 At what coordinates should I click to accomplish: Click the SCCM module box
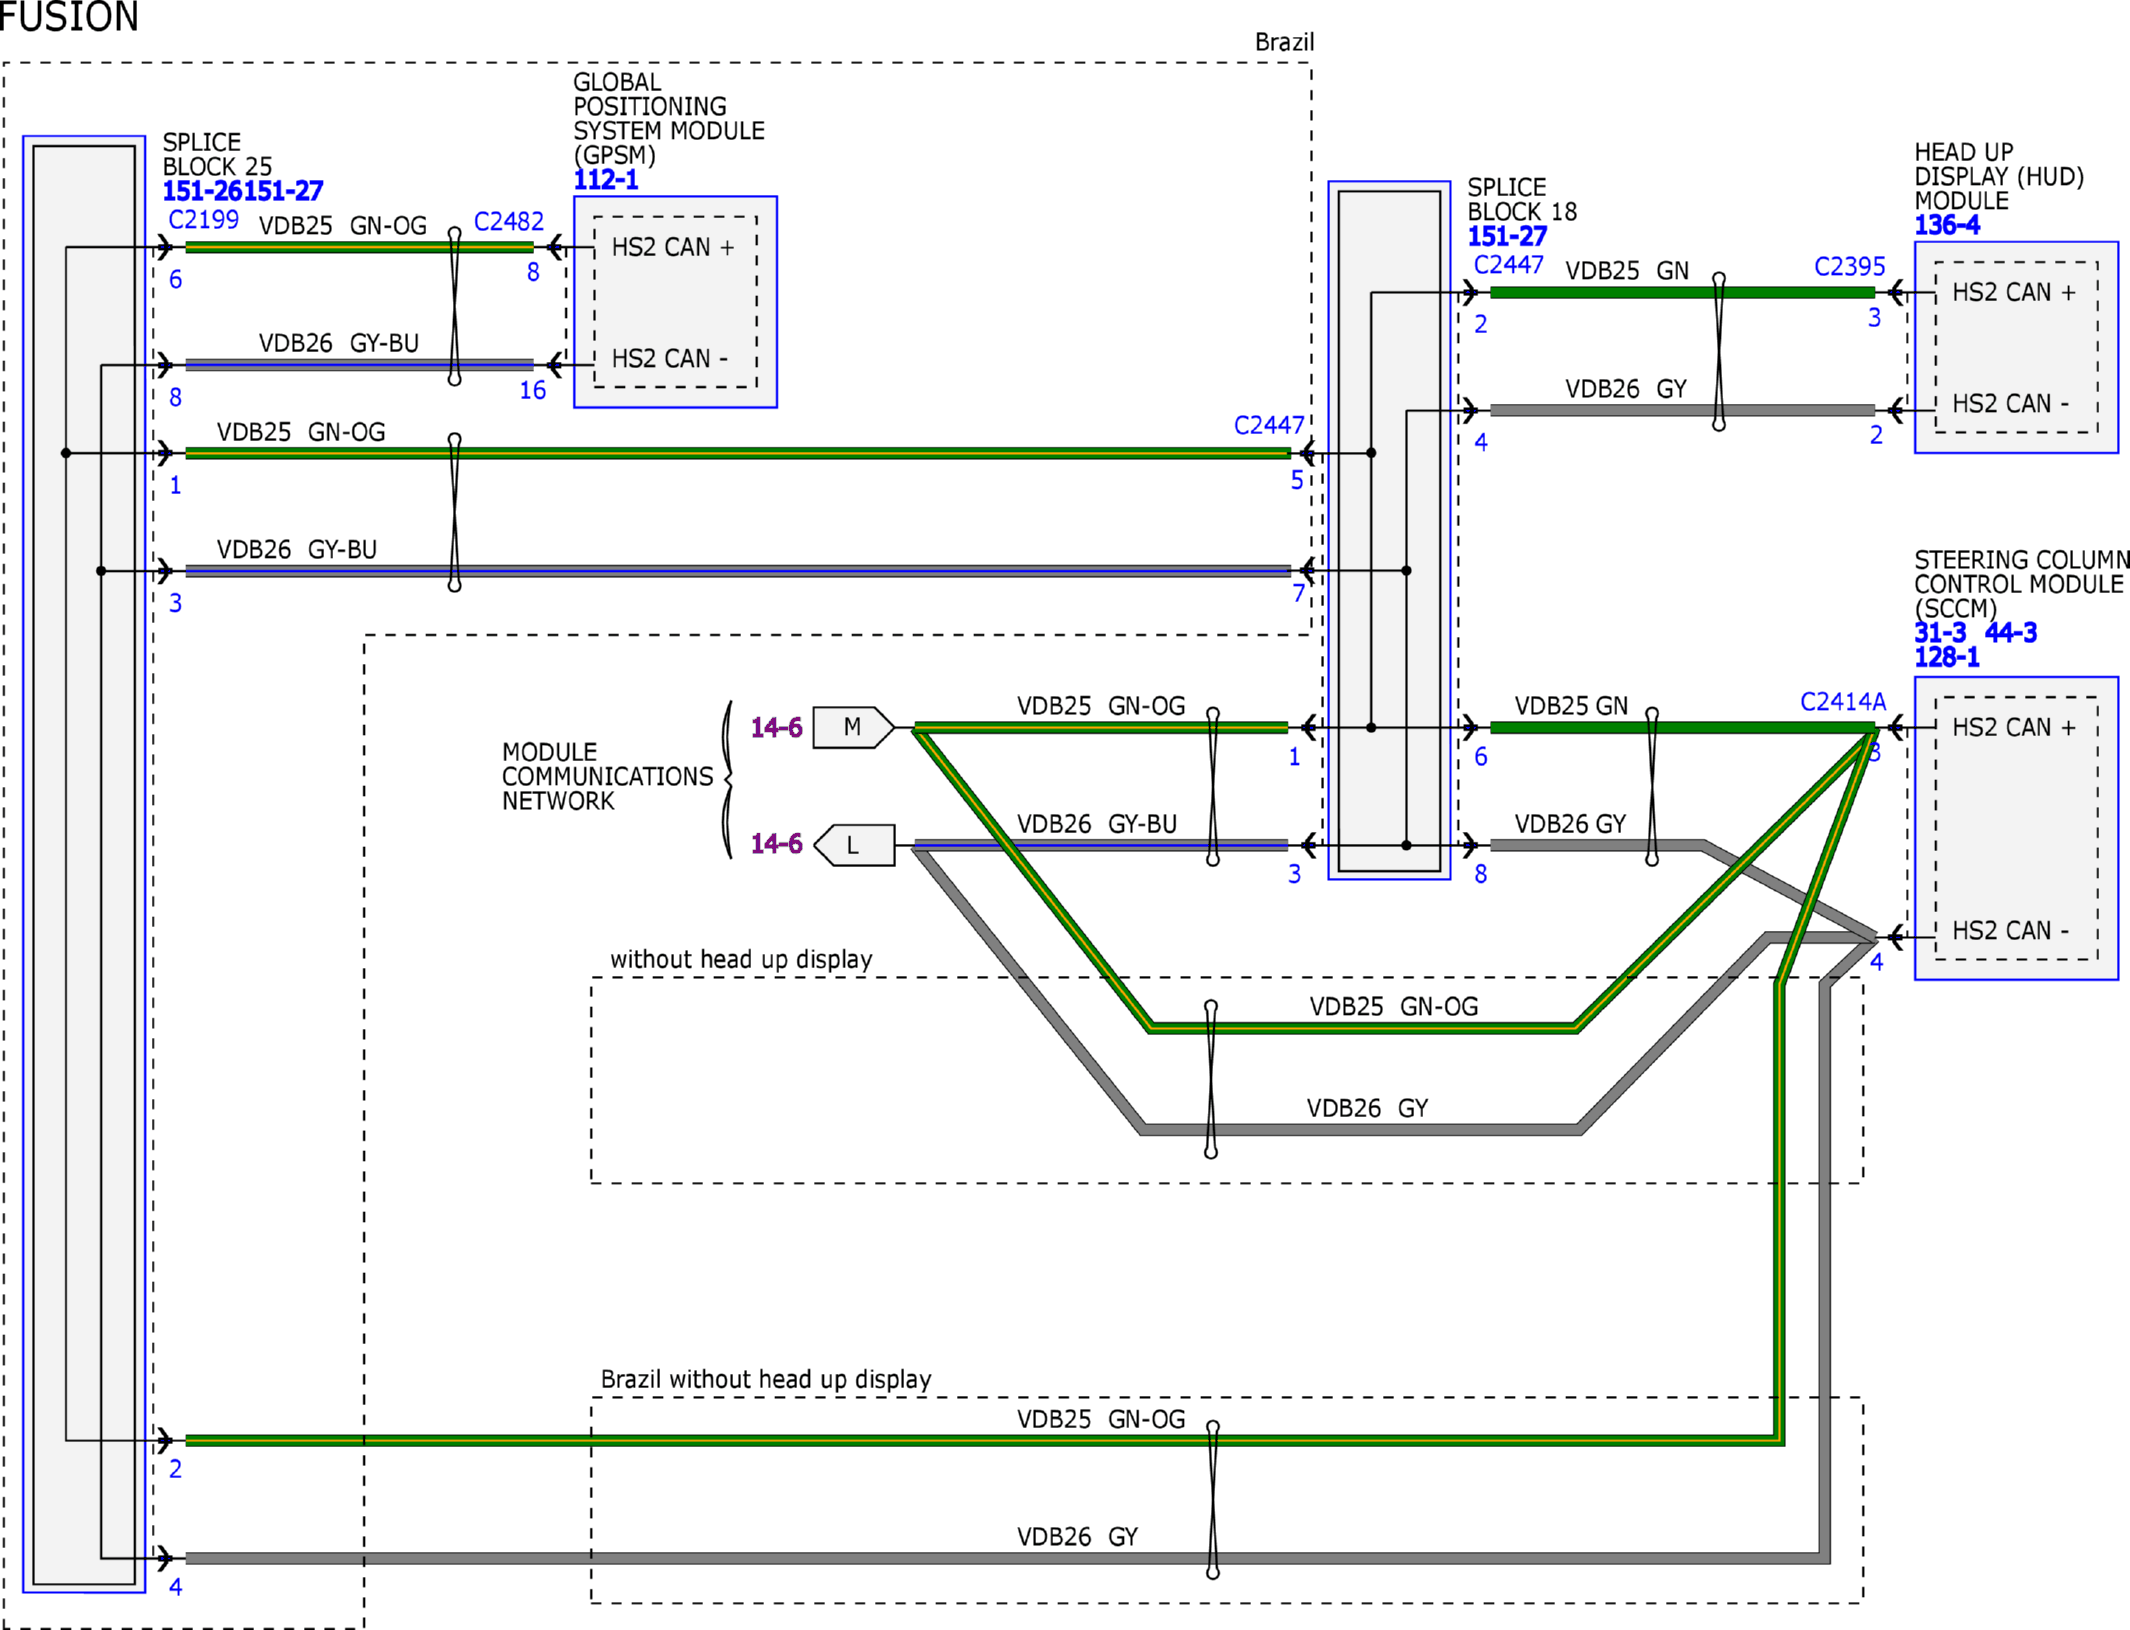[2016, 828]
